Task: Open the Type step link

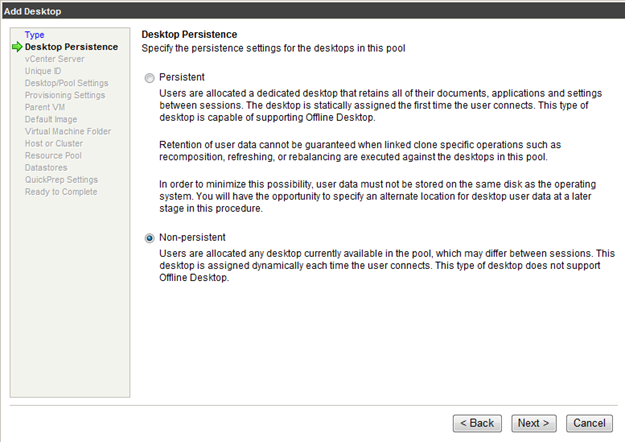Action: point(34,35)
